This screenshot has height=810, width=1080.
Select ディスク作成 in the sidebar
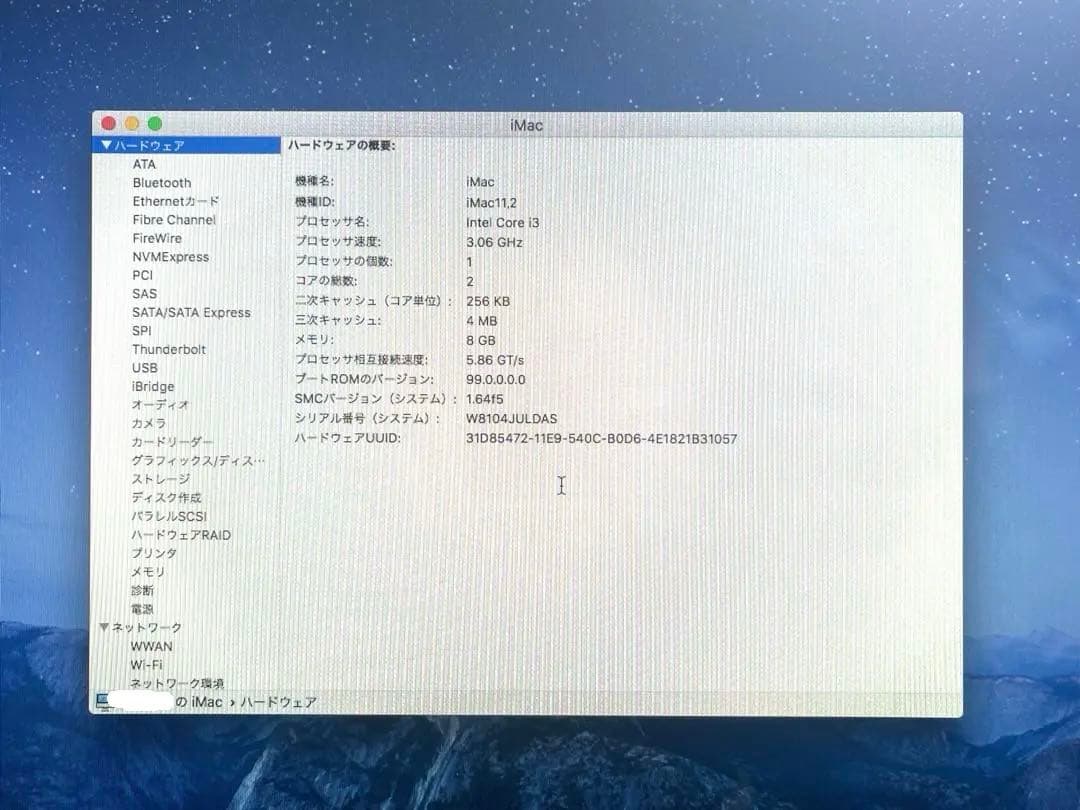[x=167, y=497]
